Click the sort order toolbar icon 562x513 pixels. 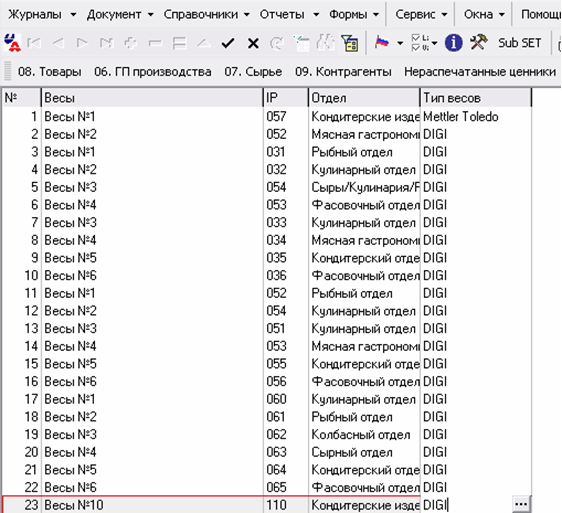(x=301, y=43)
